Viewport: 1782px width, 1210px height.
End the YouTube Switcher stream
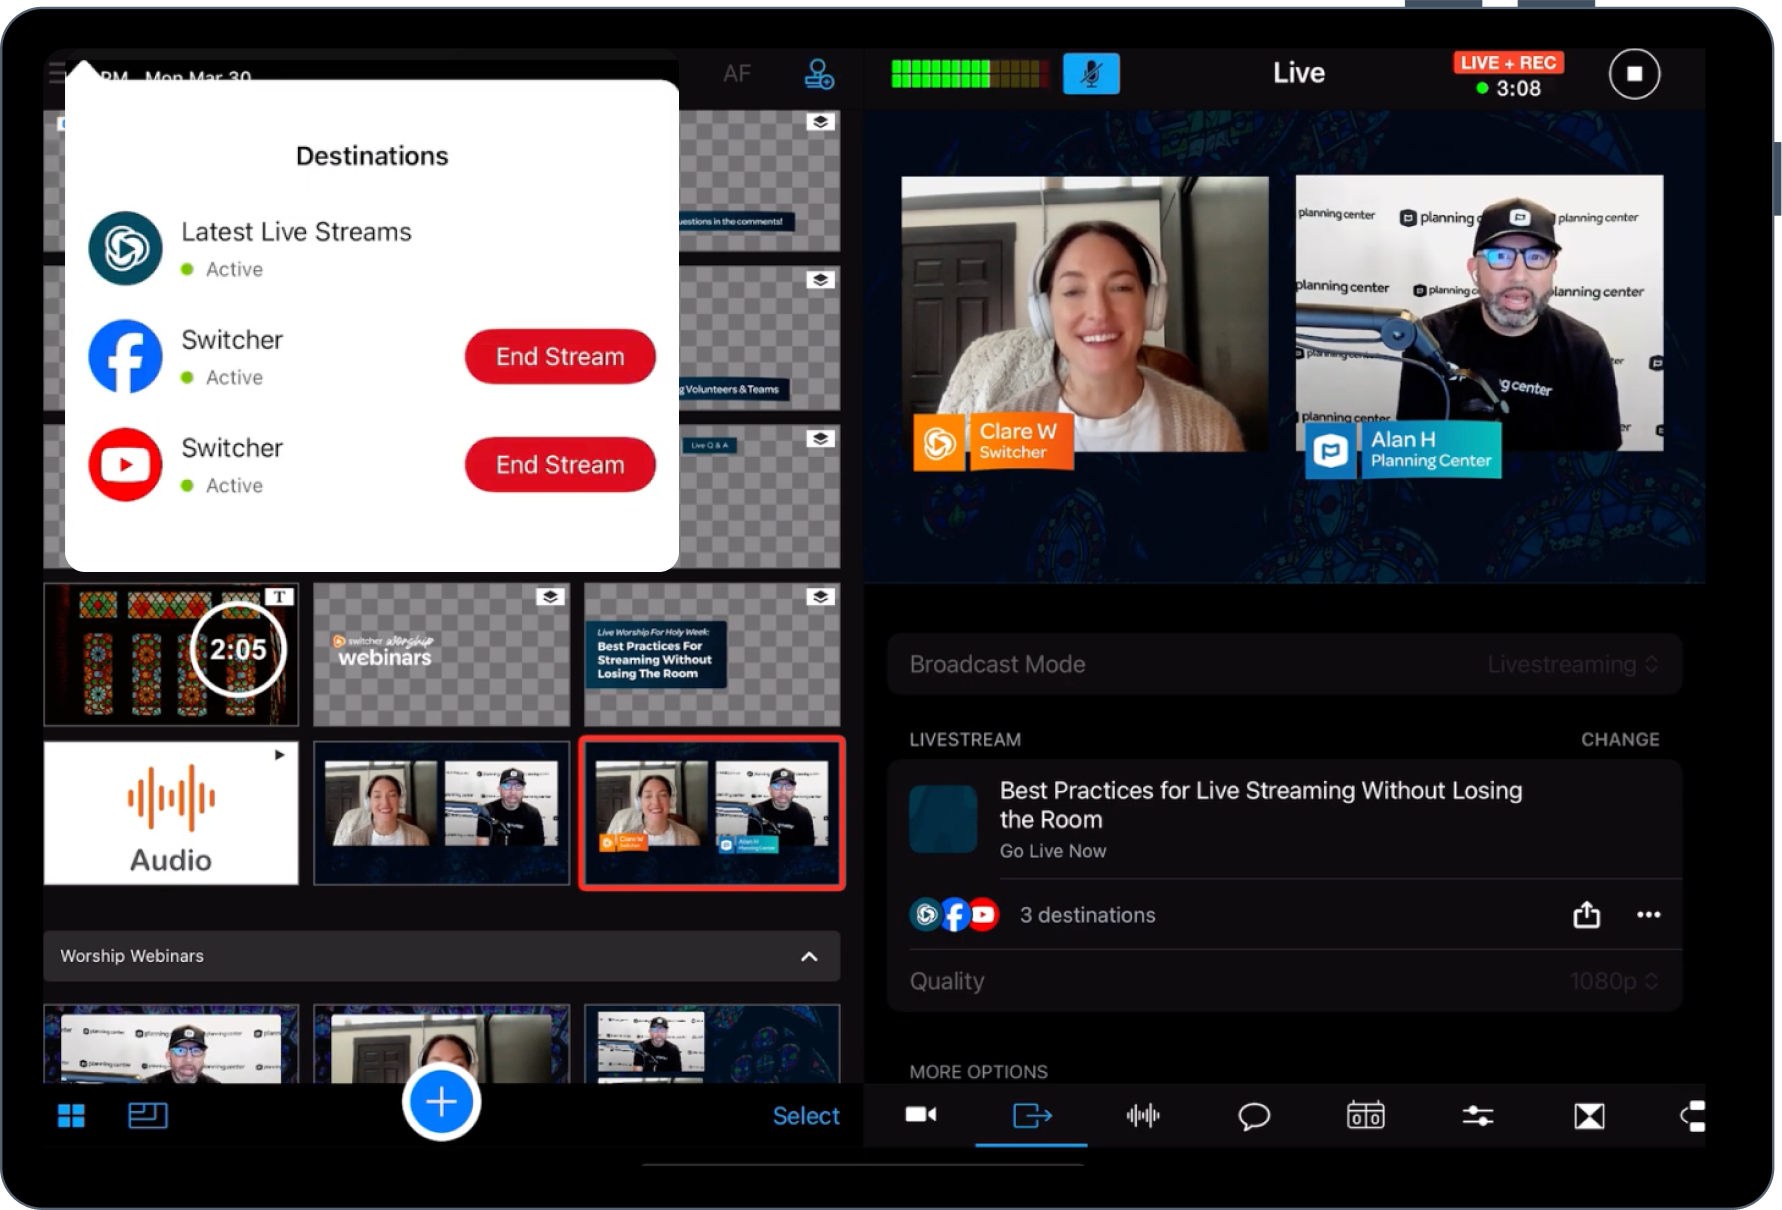point(560,465)
